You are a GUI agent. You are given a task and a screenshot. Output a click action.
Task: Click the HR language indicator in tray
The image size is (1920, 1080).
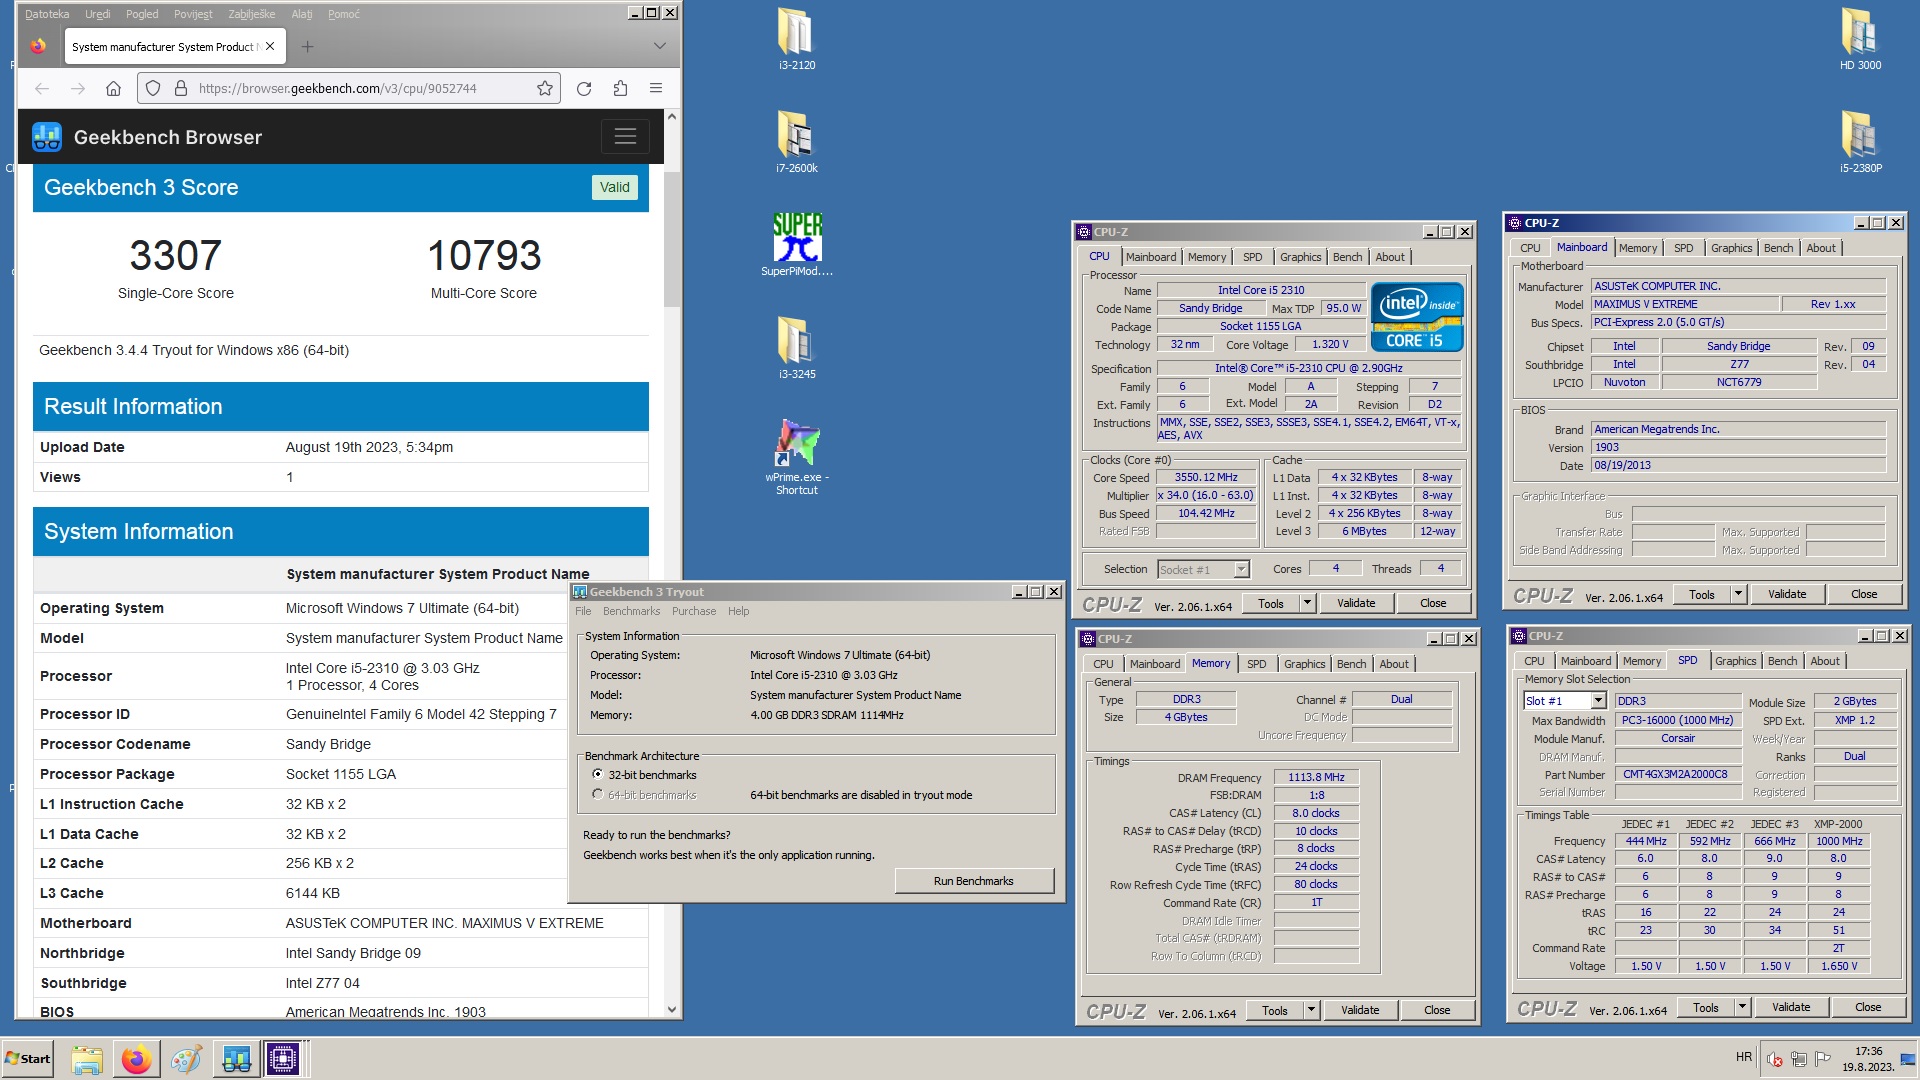point(1744,1057)
